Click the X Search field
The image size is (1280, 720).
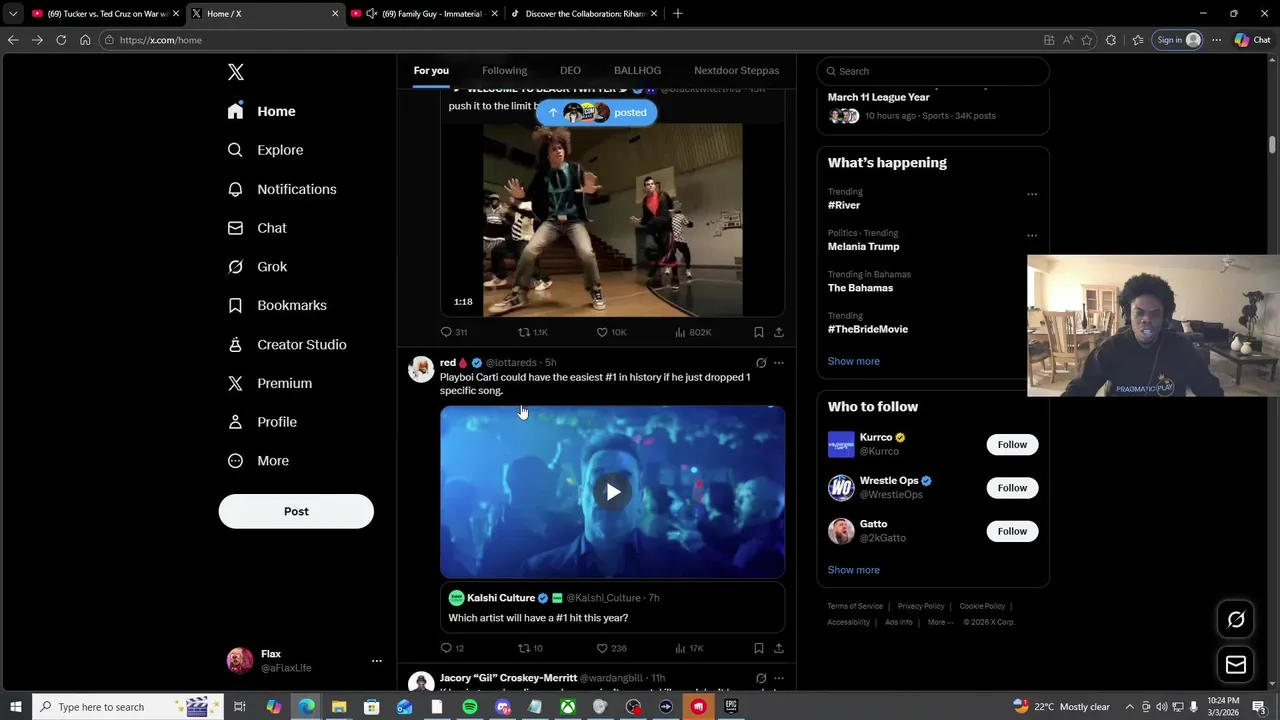click(x=933, y=71)
